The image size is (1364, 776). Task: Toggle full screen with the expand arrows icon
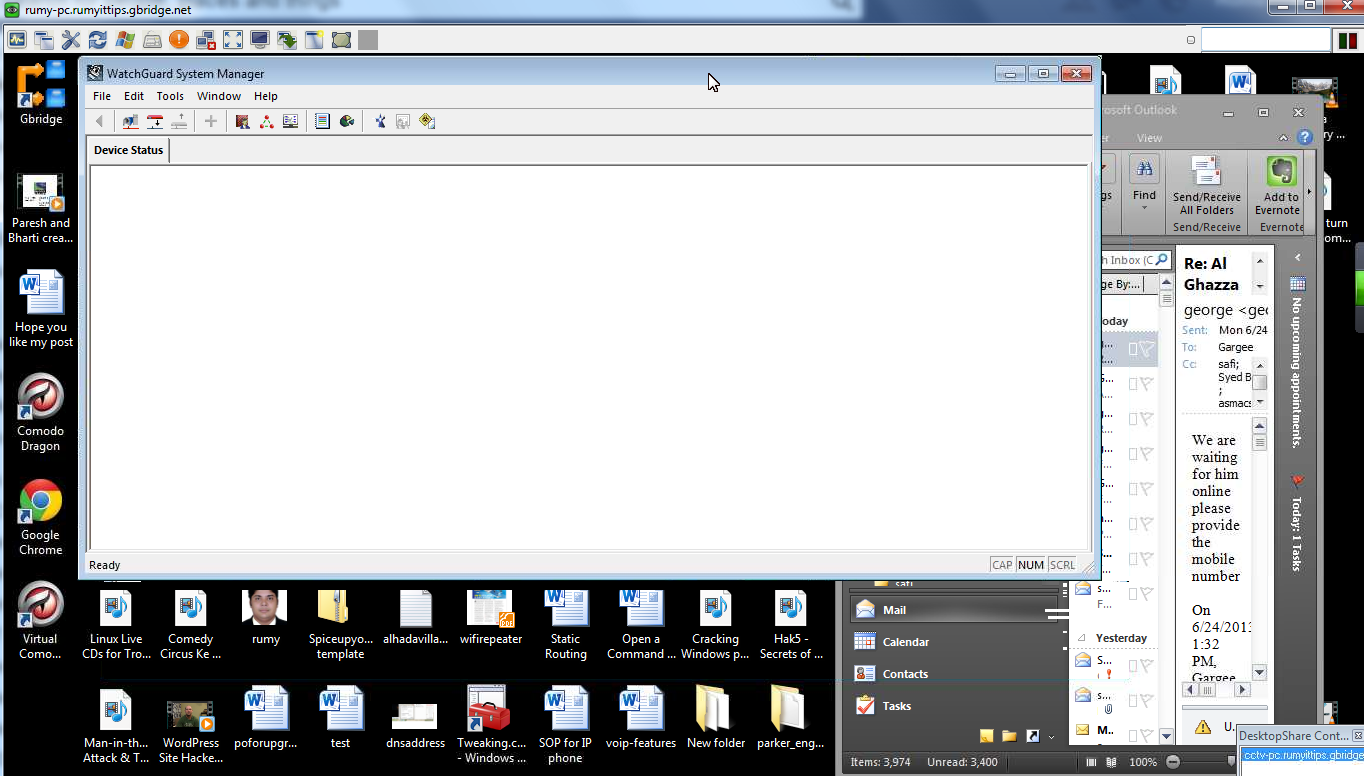[x=233, y=40]
